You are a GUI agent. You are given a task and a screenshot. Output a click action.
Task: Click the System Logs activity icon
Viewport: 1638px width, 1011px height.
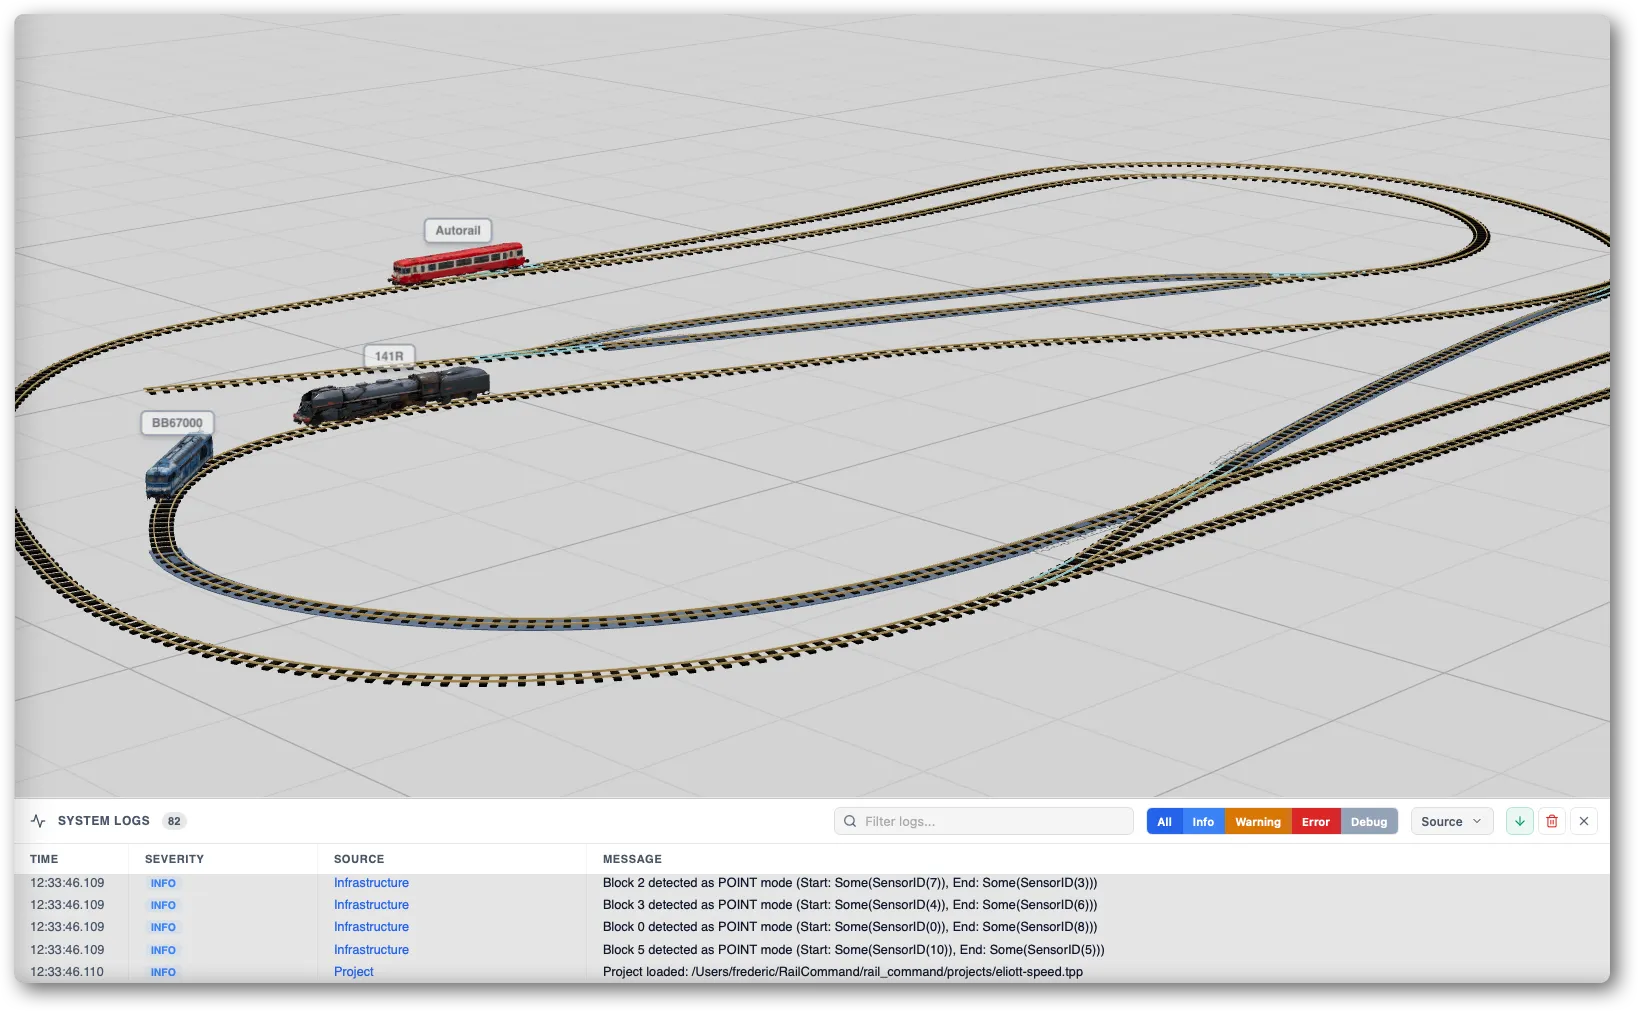pos(38,821)
